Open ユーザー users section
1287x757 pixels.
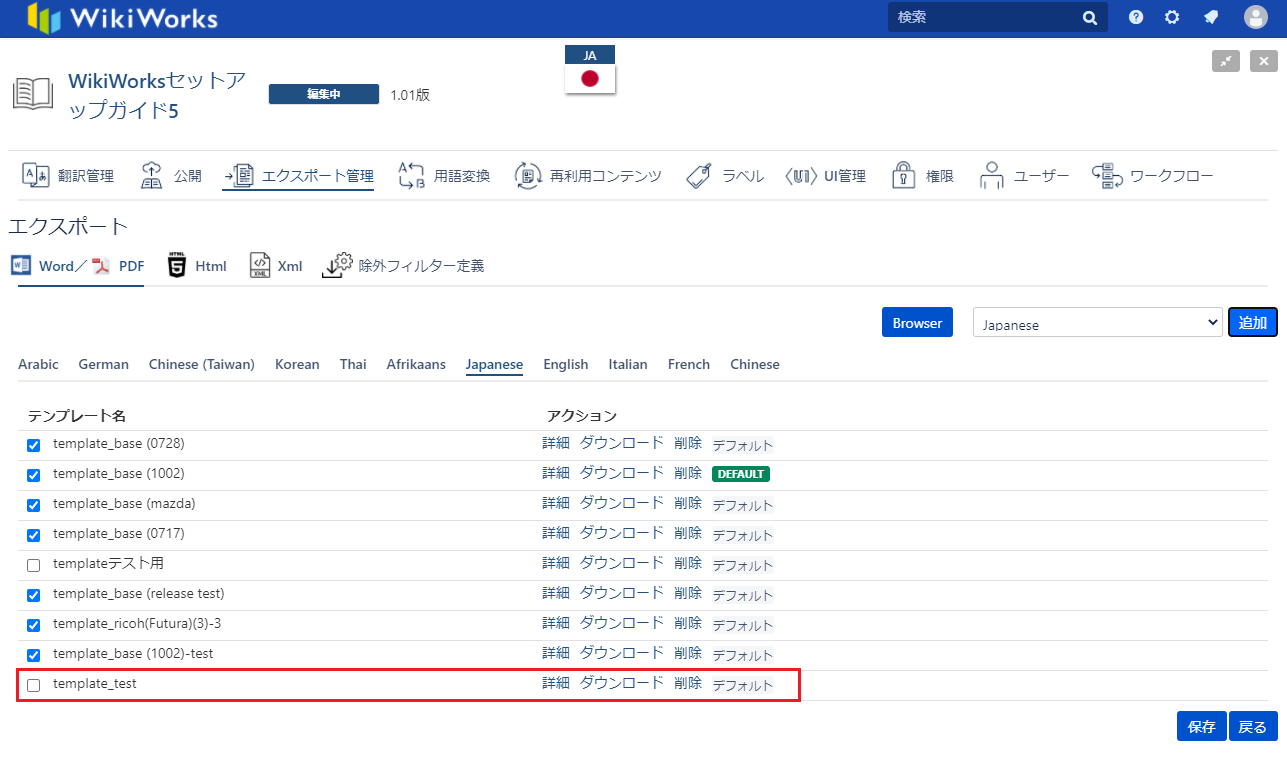[x=1024, y=176]
